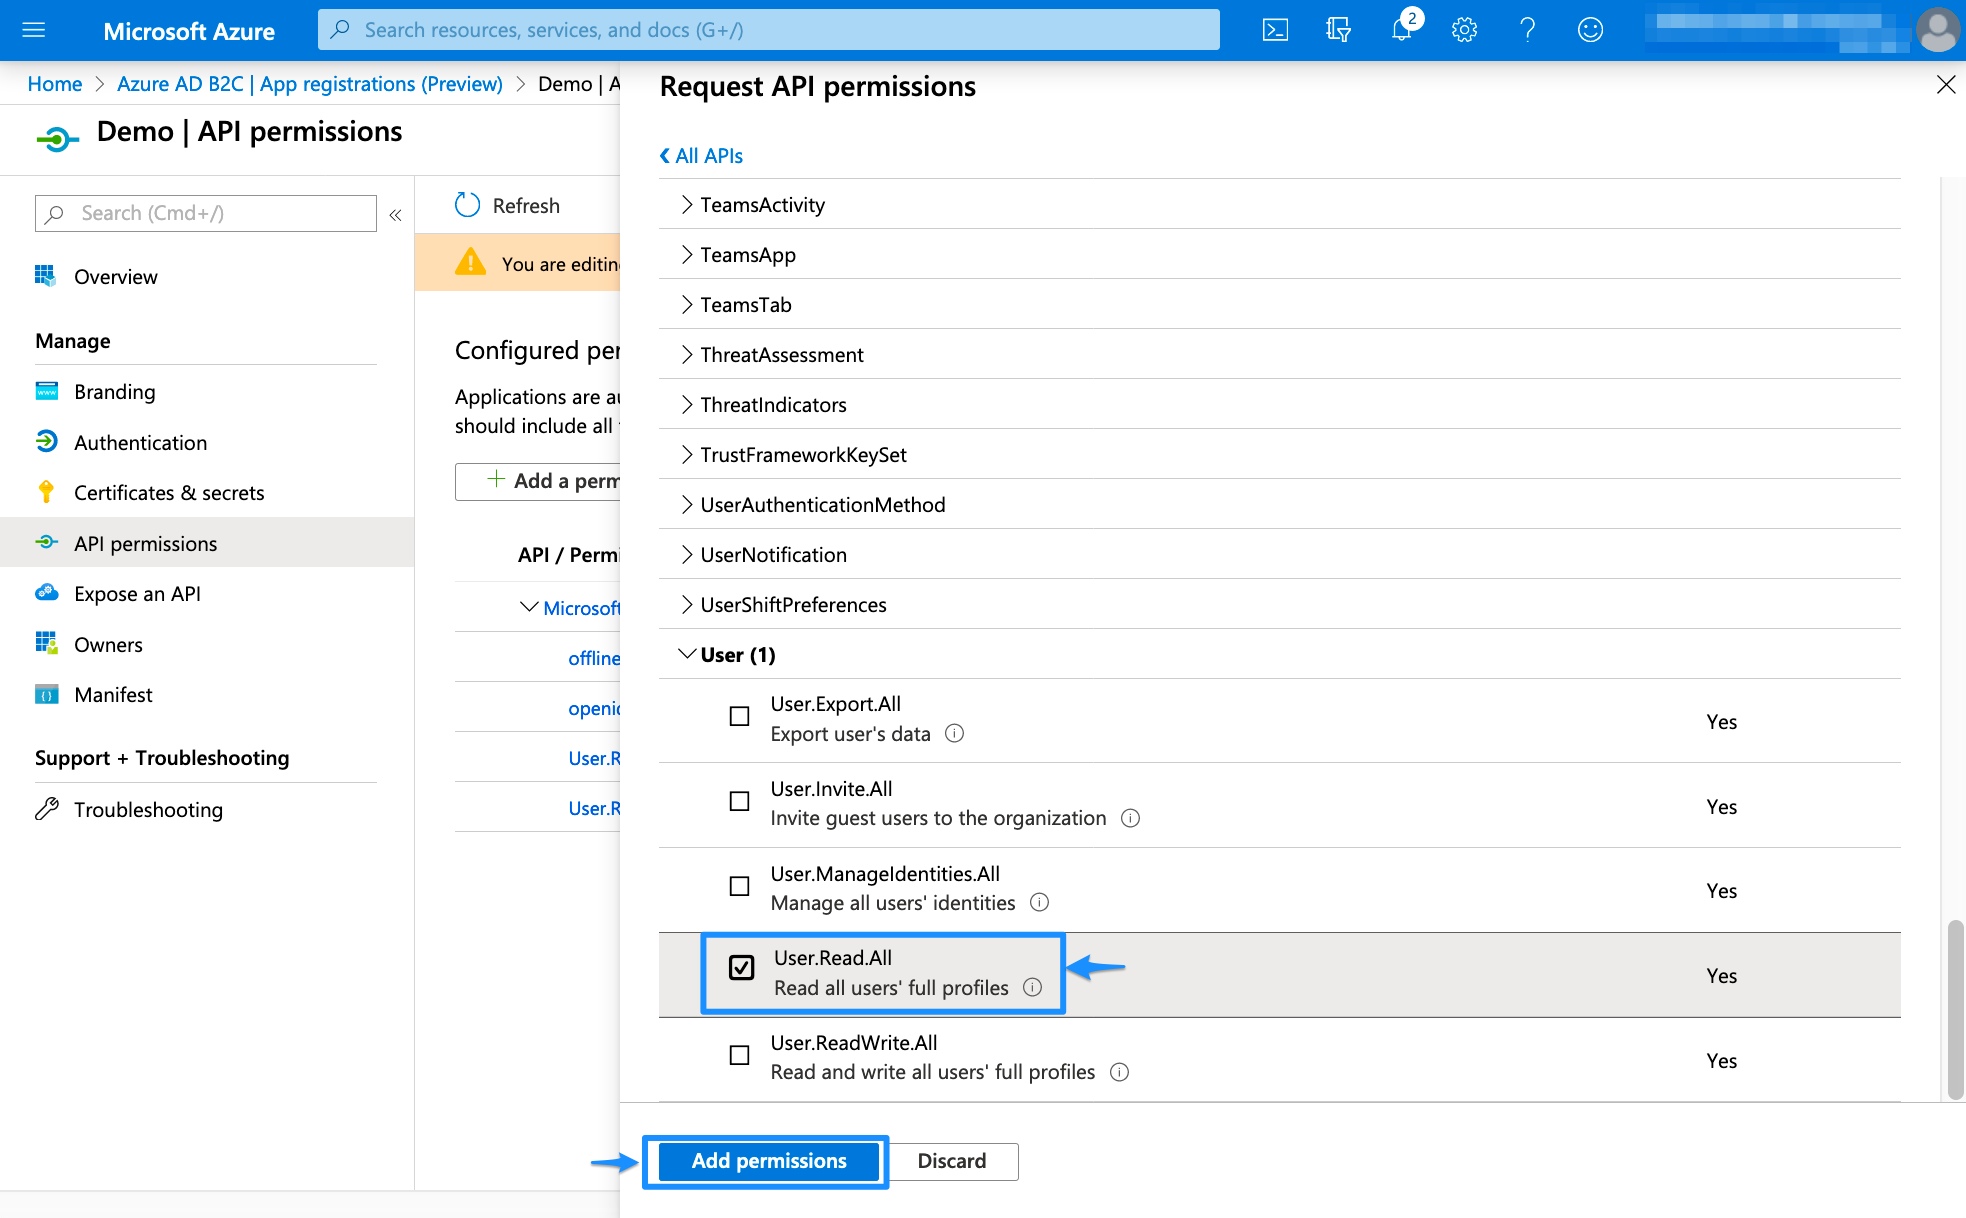Open Cloud Shell from the top bar
Image resolution: width=1966 pixels, height=1218 pixels.
click(x=1275, y=29)
